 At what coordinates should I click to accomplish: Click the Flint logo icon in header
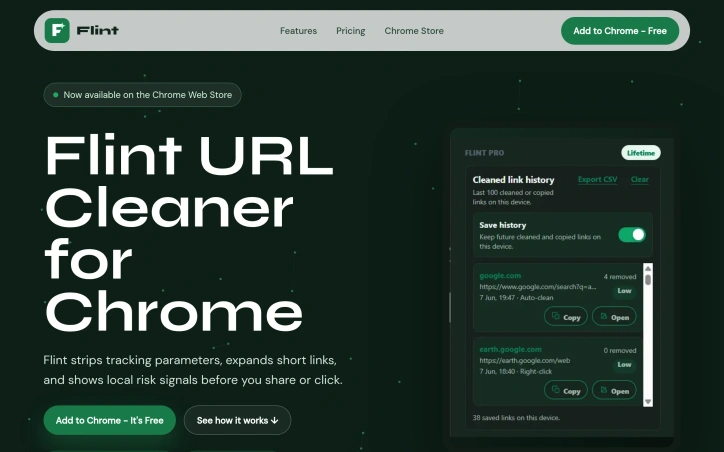[x=57, y=30]
